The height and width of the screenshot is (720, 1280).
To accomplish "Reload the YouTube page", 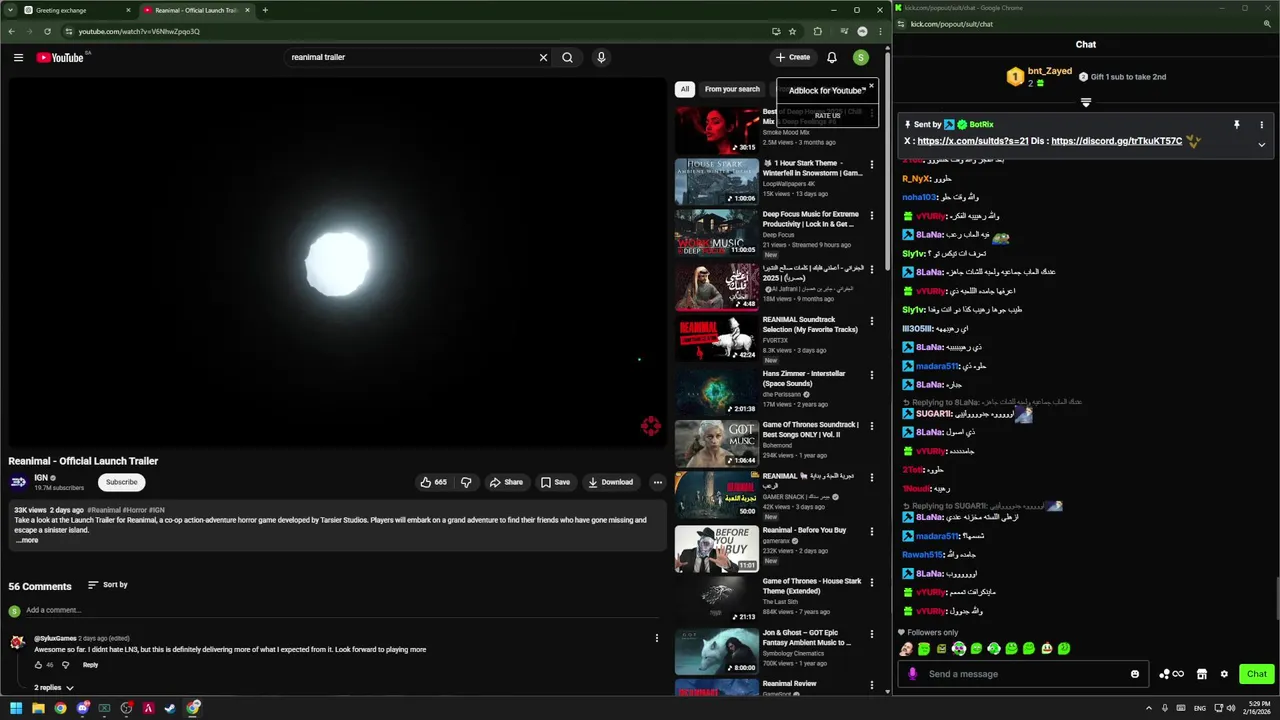I will (47, 31).
